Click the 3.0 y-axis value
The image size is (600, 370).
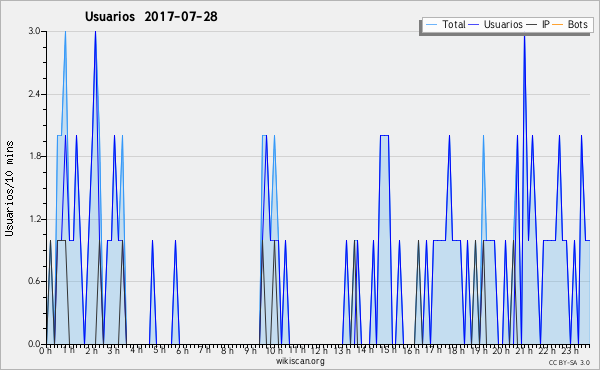pos(34,31)
